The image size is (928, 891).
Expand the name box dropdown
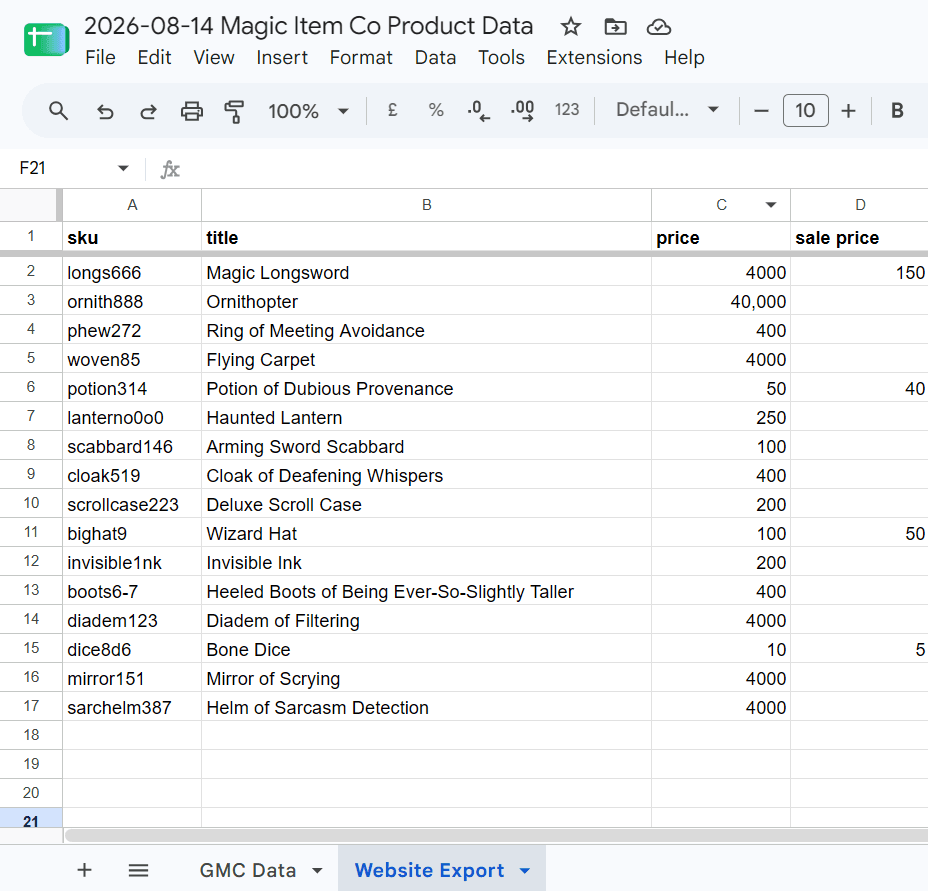[x=123, y=168]
